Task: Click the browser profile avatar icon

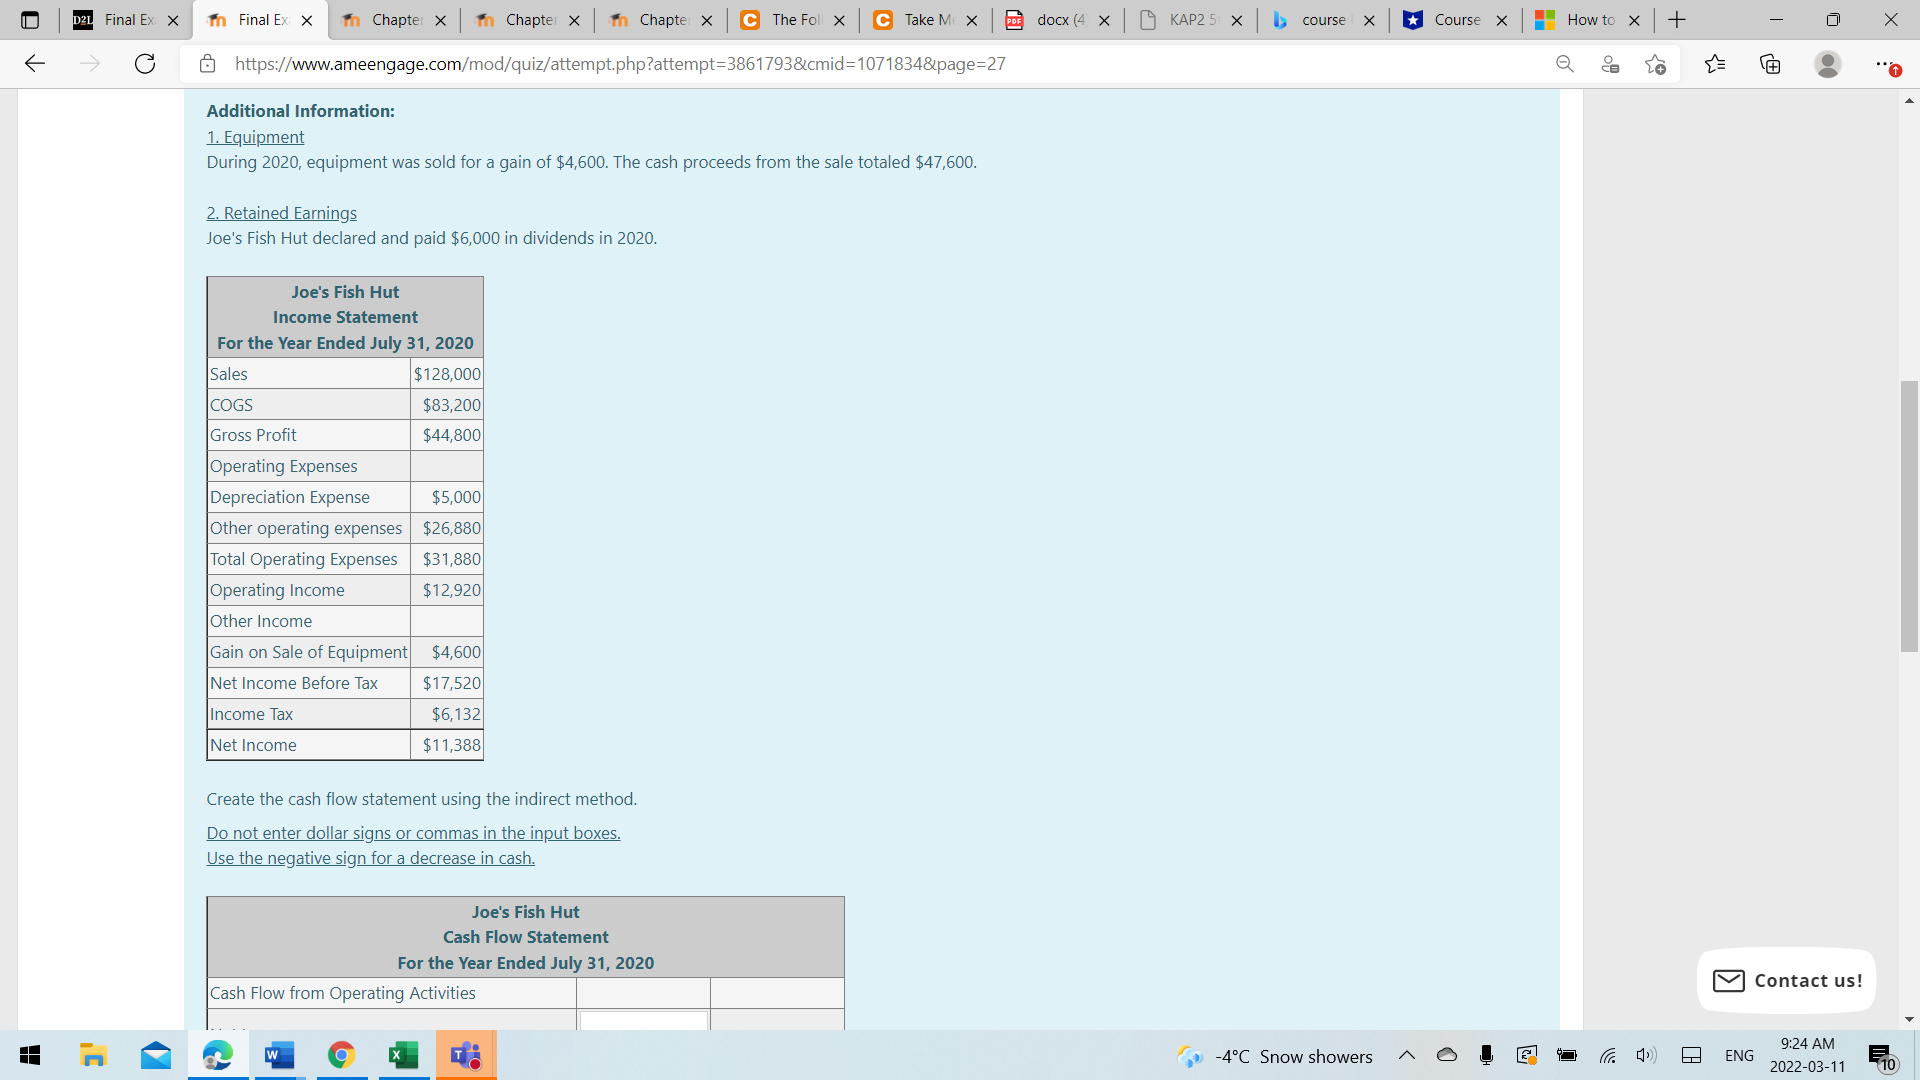Action: click(1827, 64)
